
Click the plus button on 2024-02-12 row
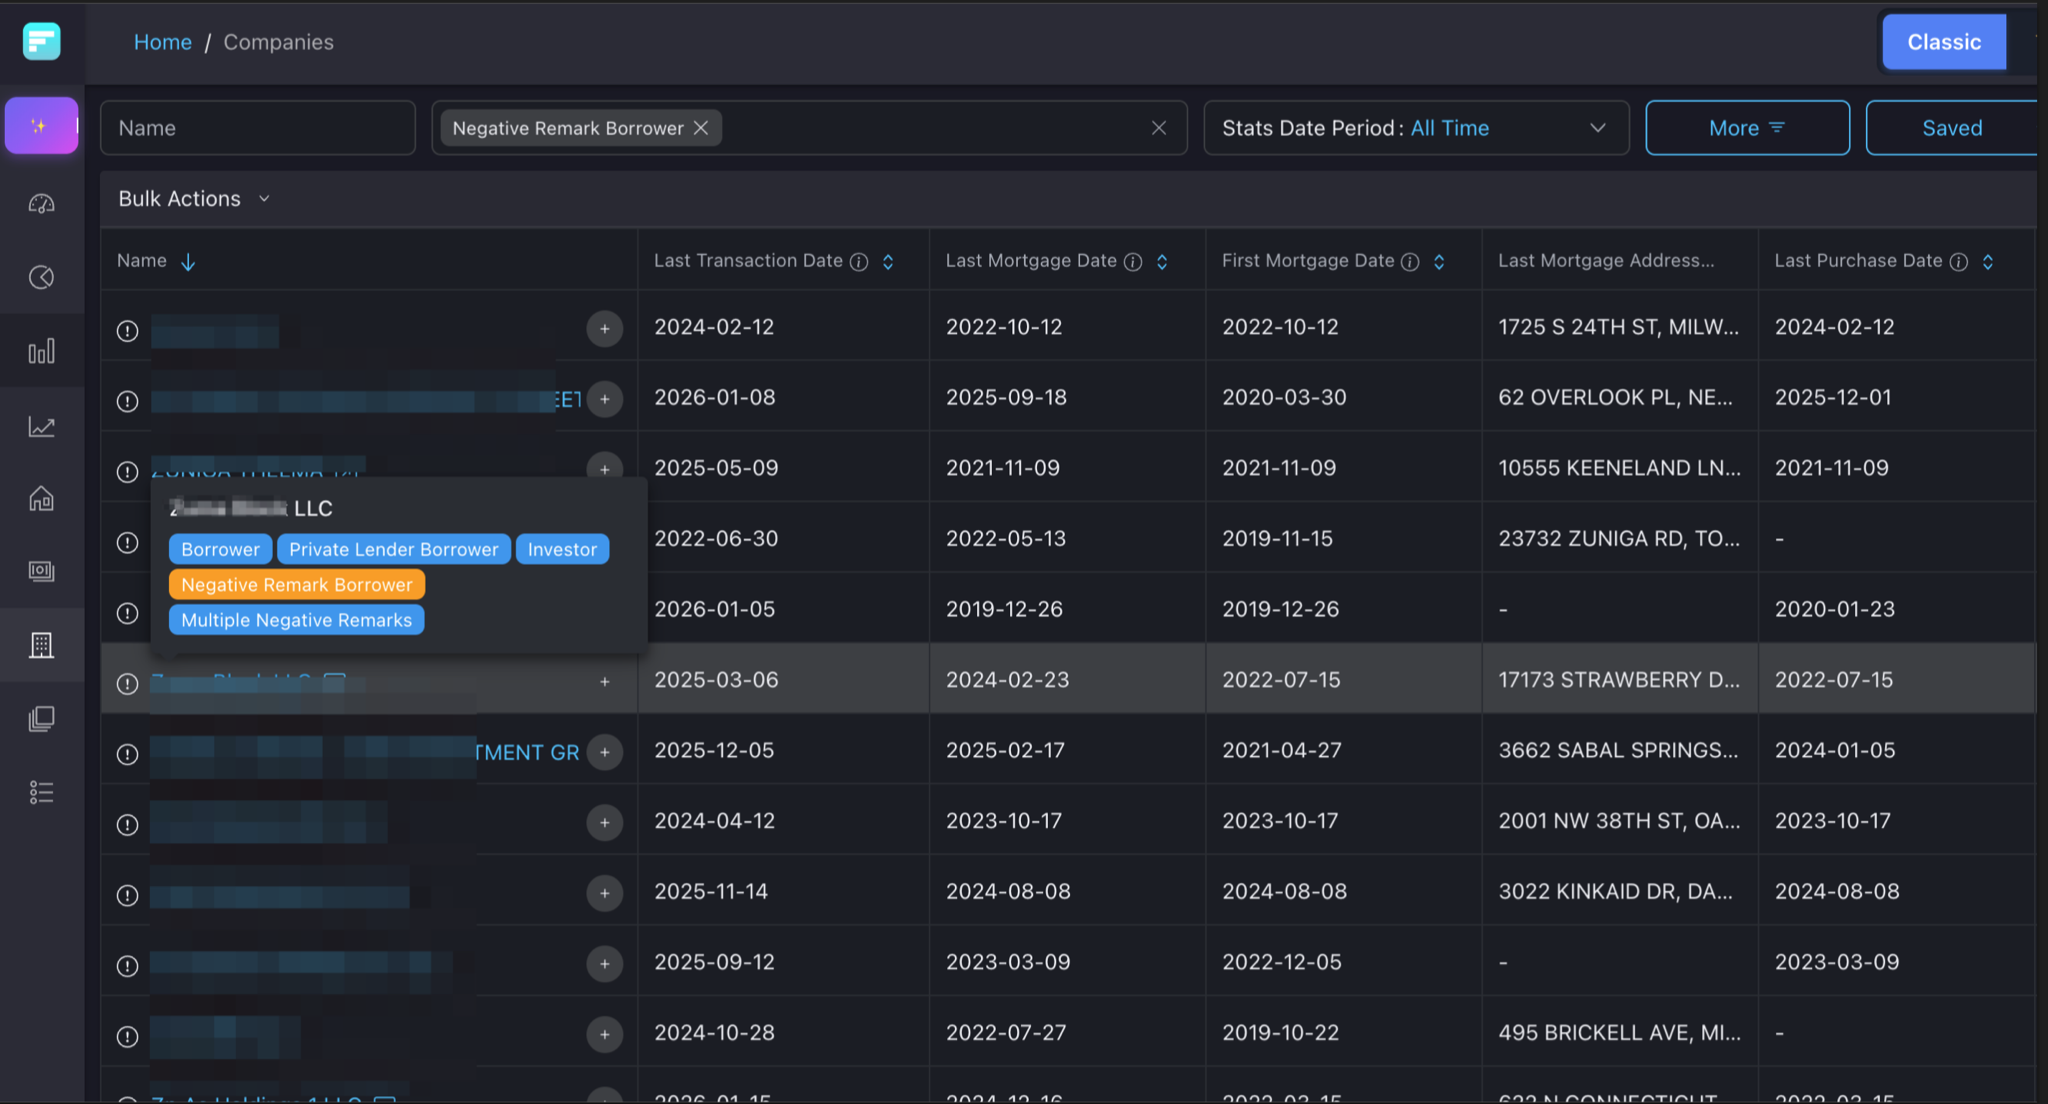pos(604,329)
